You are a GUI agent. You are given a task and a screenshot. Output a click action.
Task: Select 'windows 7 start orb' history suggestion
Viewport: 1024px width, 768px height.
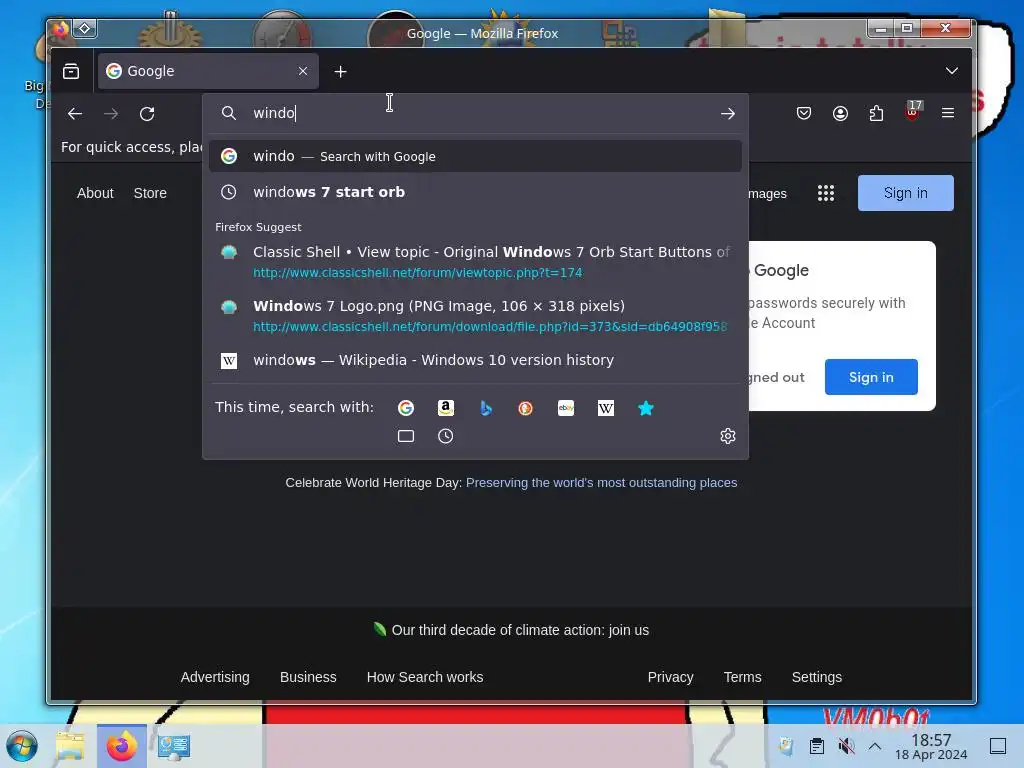(x=475, y=192)
